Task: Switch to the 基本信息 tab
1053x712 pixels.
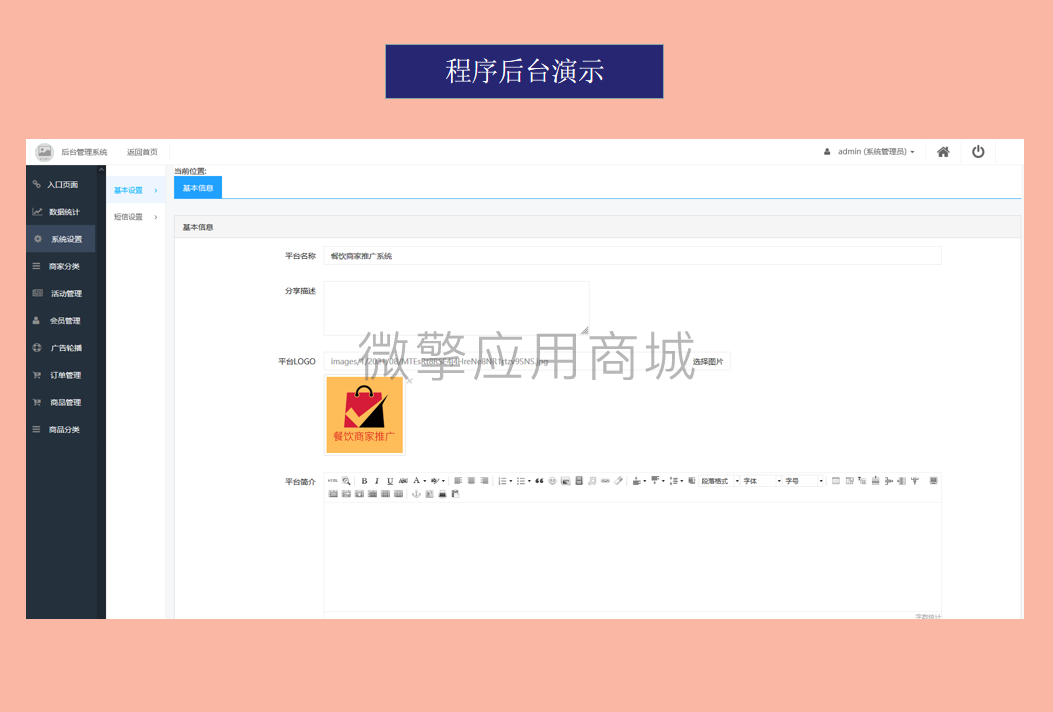Action: pos(197,187)
